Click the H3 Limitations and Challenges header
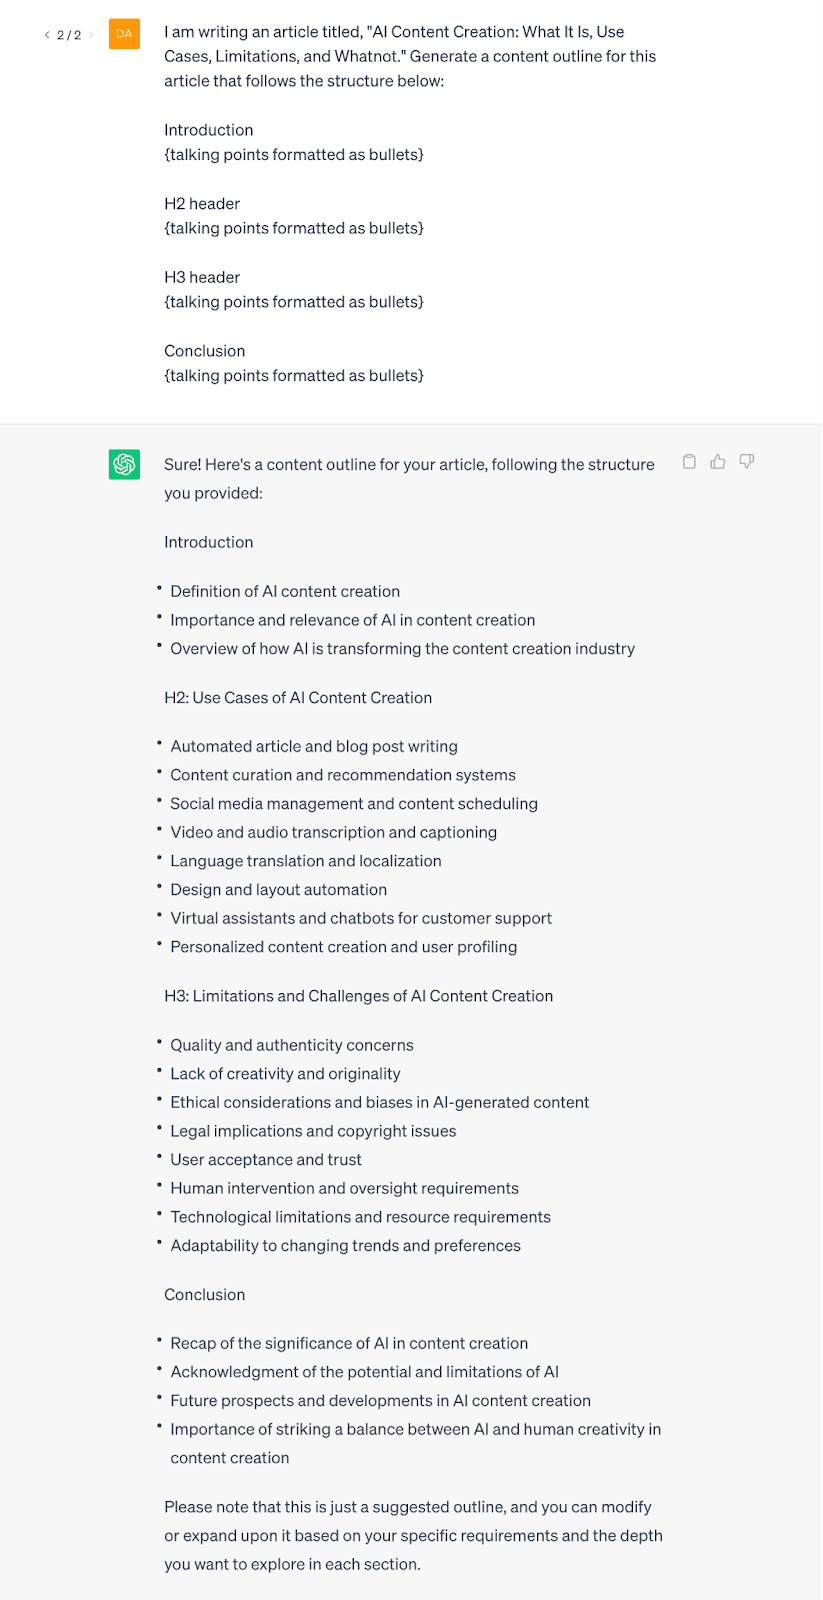 point(359,995)
